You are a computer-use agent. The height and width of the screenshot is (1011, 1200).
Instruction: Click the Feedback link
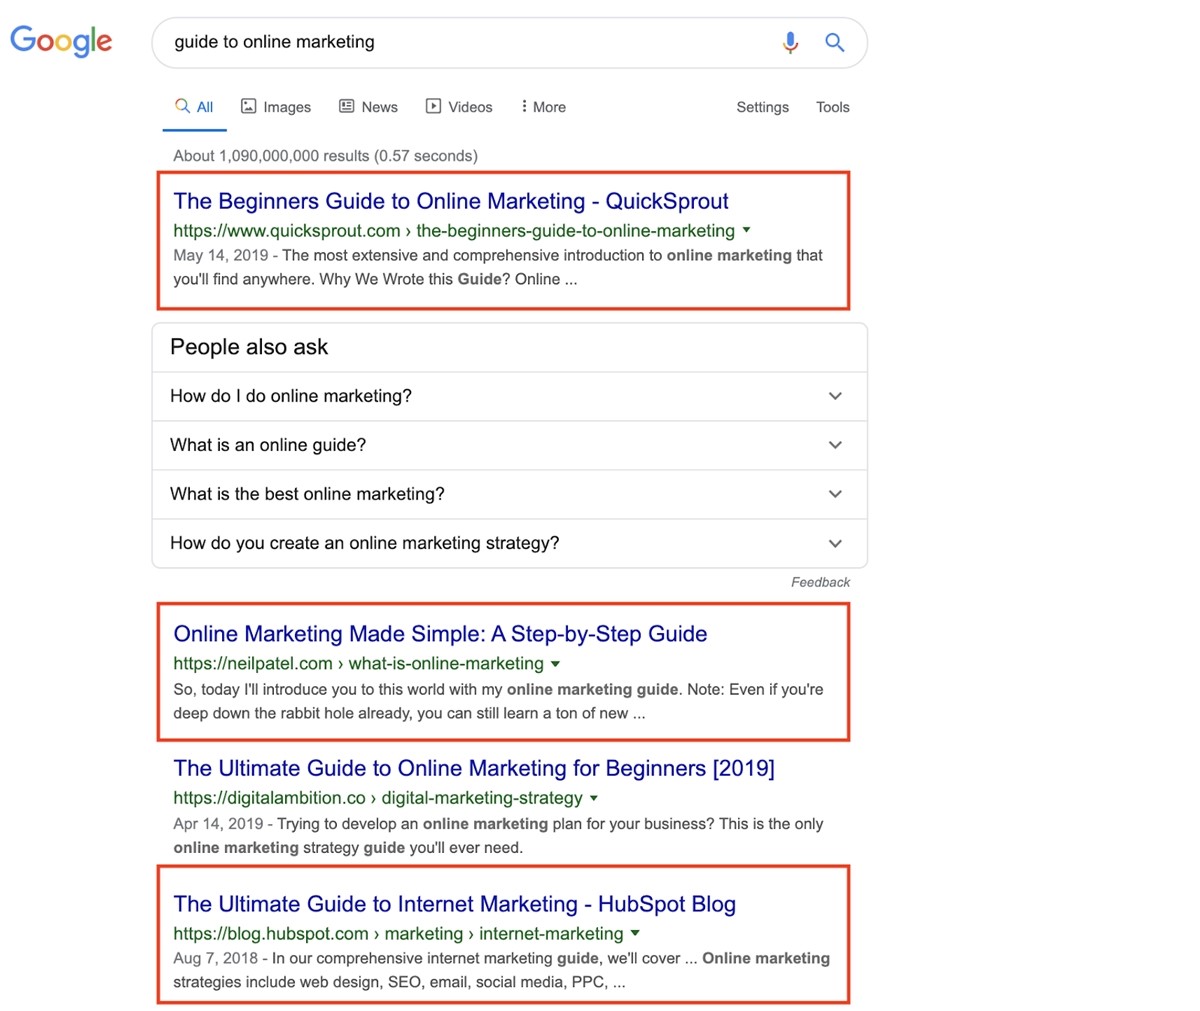(x=820, y=582)
